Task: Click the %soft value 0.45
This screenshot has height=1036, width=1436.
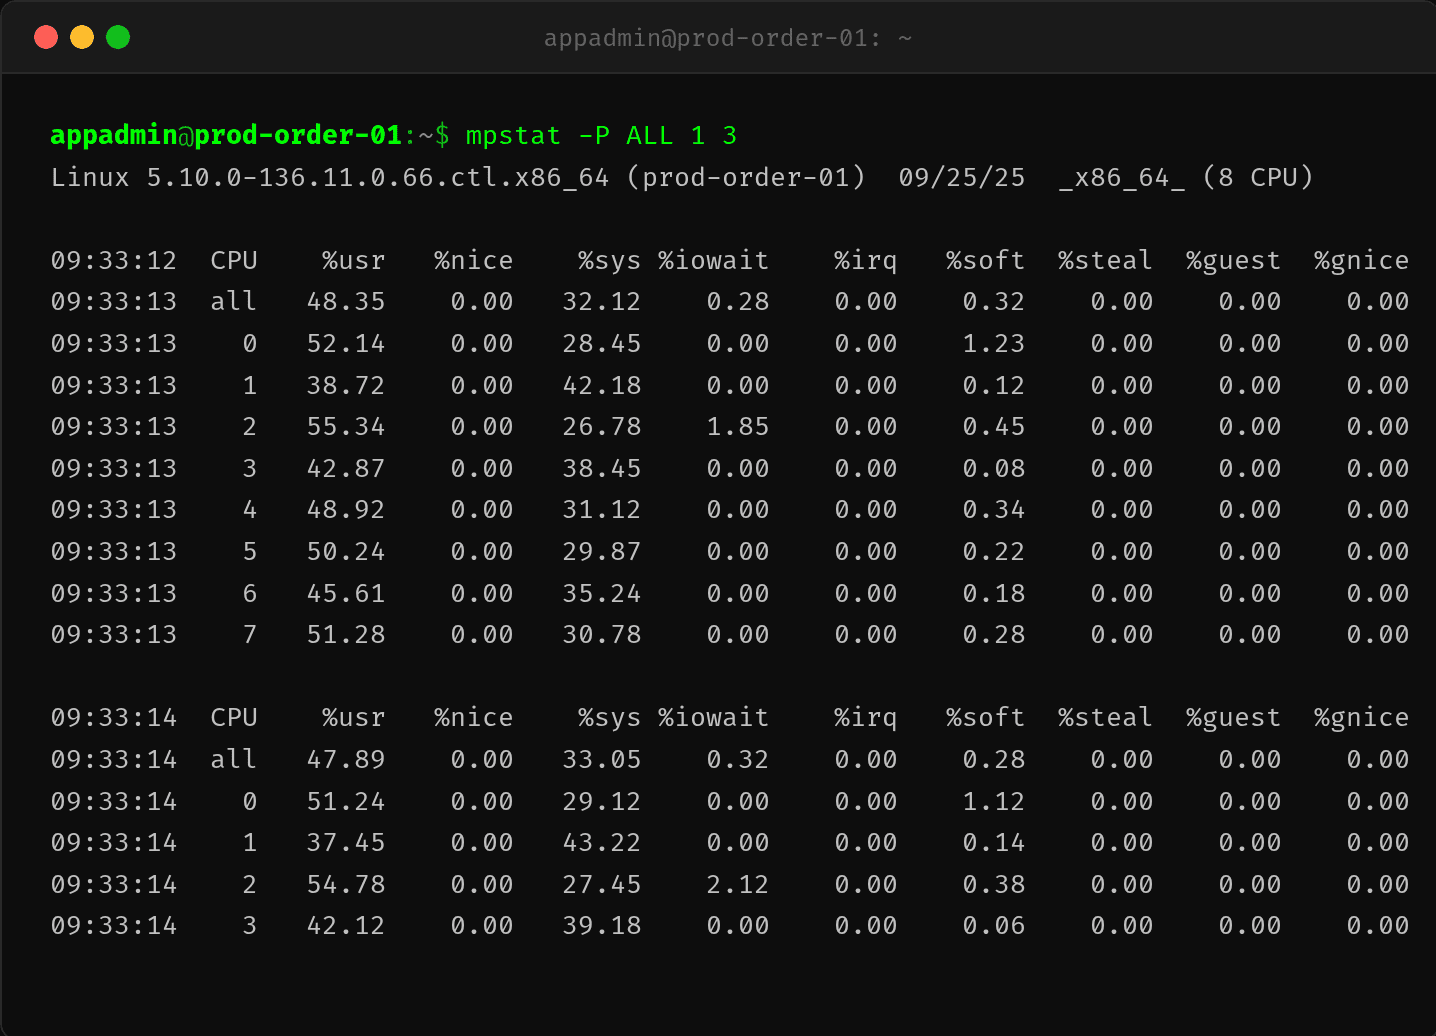Action: (993, 426)
